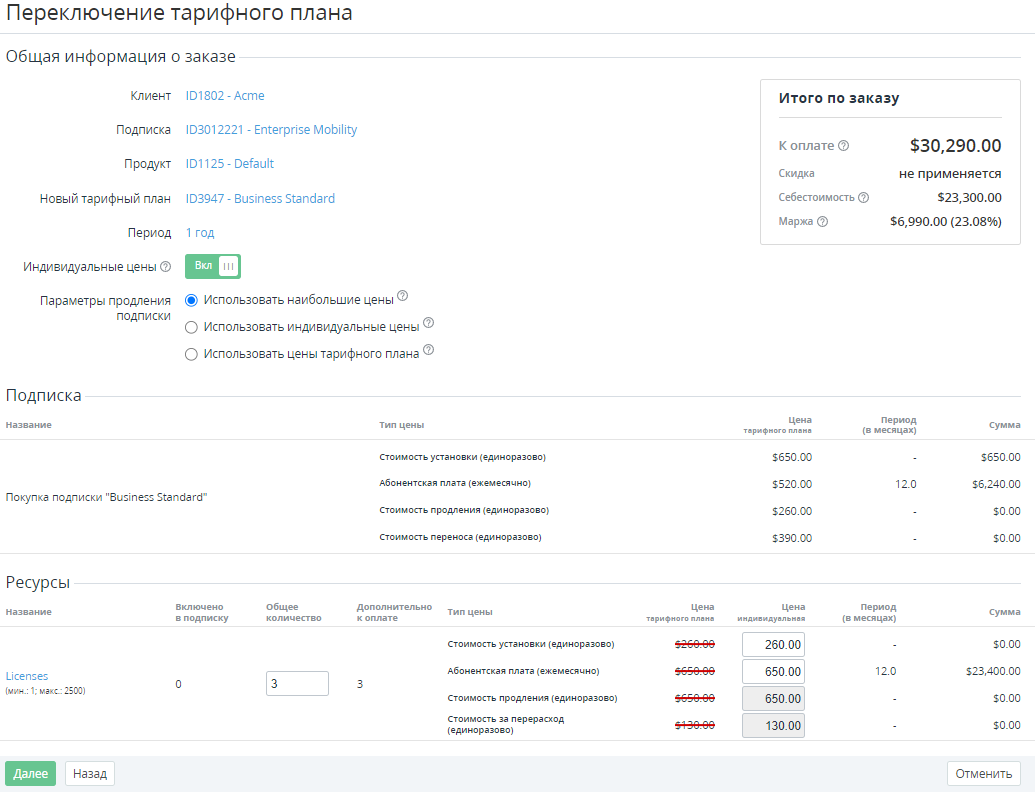Click Licenses Стоимость за перерасход label

[506, 724]
